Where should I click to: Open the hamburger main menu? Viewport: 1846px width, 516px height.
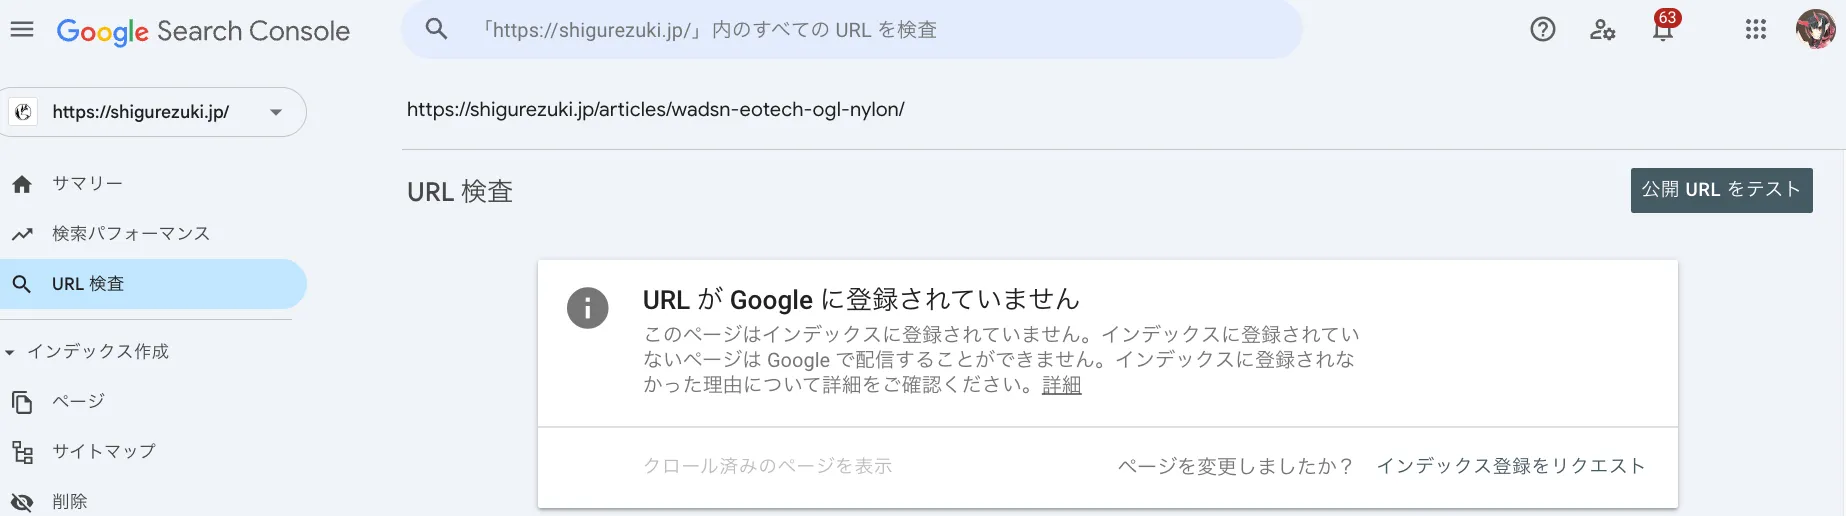22,30
